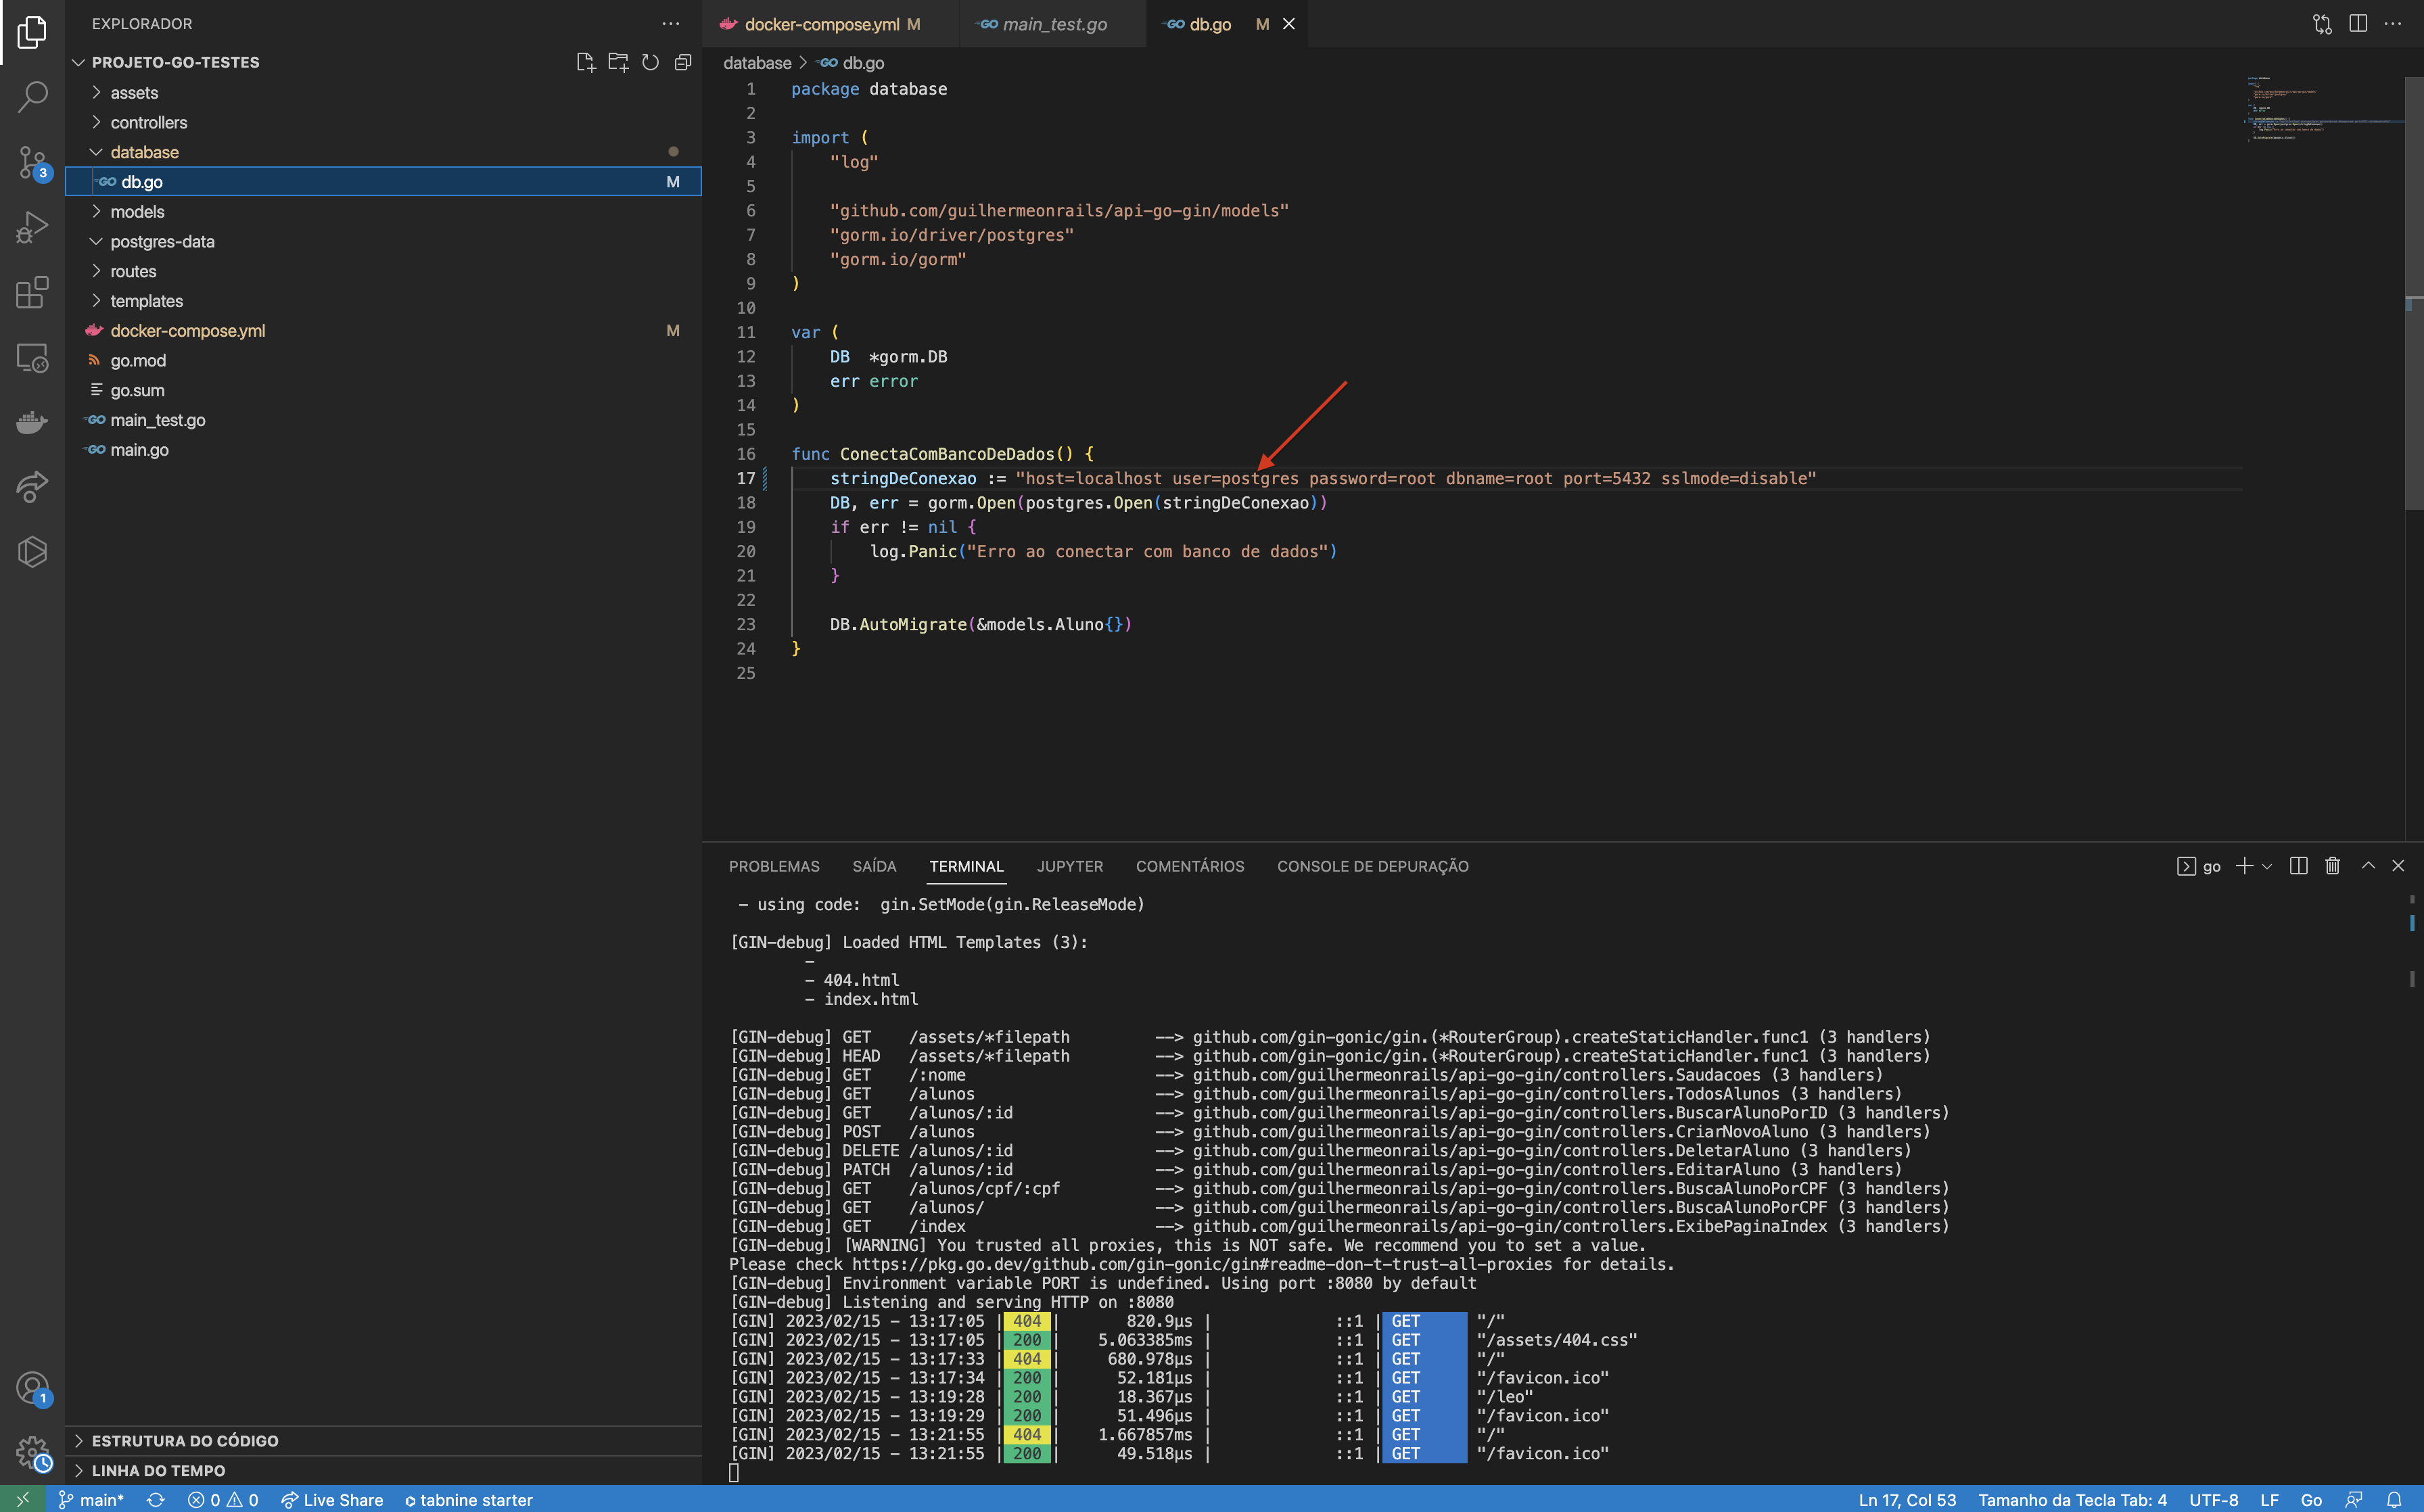
Task: Open terminal launch profile dropdown
Action: click(x=2267, y=866)
